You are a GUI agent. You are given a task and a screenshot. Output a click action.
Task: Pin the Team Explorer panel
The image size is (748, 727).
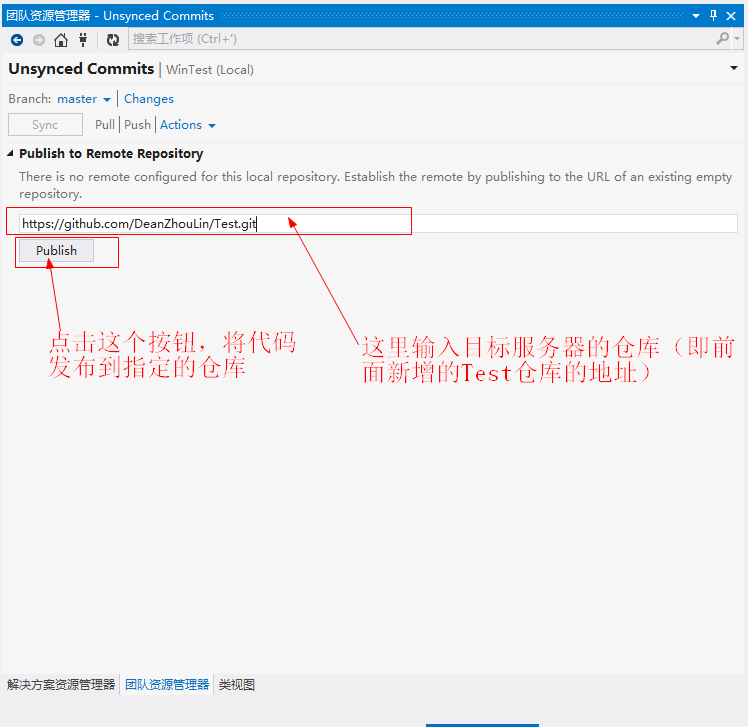pos(713,15)
